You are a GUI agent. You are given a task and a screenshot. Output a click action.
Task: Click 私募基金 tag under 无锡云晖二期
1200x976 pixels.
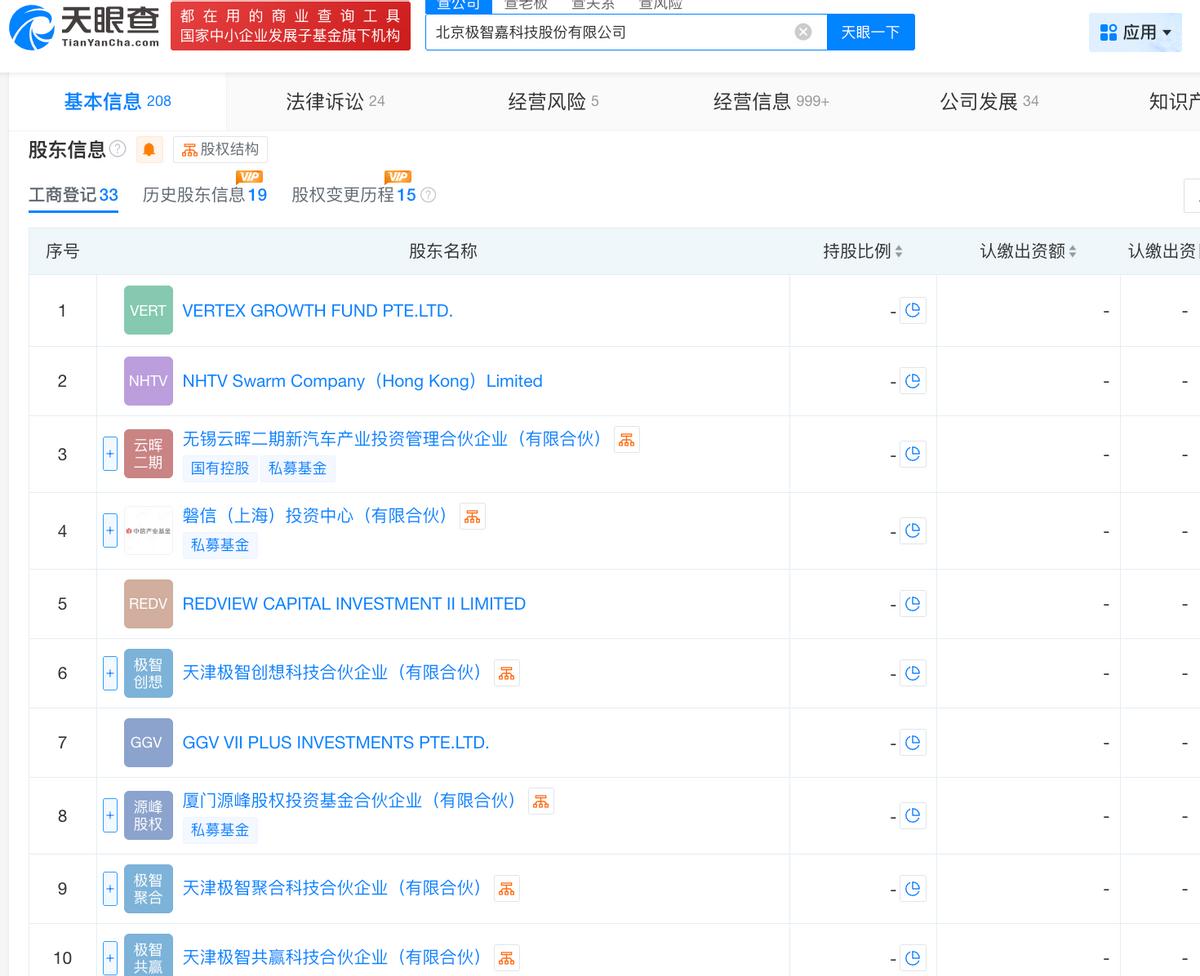pyautogui.click(x=297, y=468)
